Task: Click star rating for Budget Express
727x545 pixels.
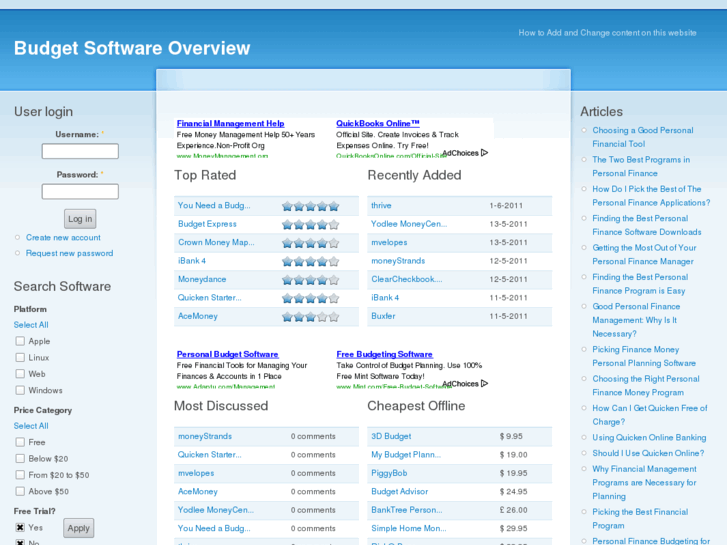Action: tap(310, 224)
